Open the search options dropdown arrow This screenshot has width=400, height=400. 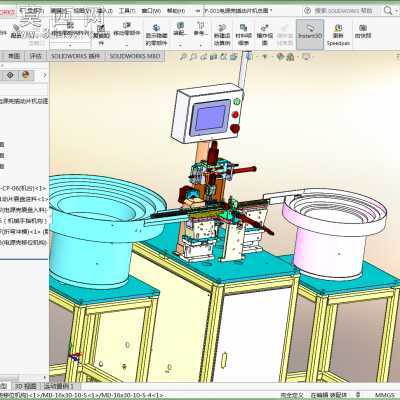396,11
